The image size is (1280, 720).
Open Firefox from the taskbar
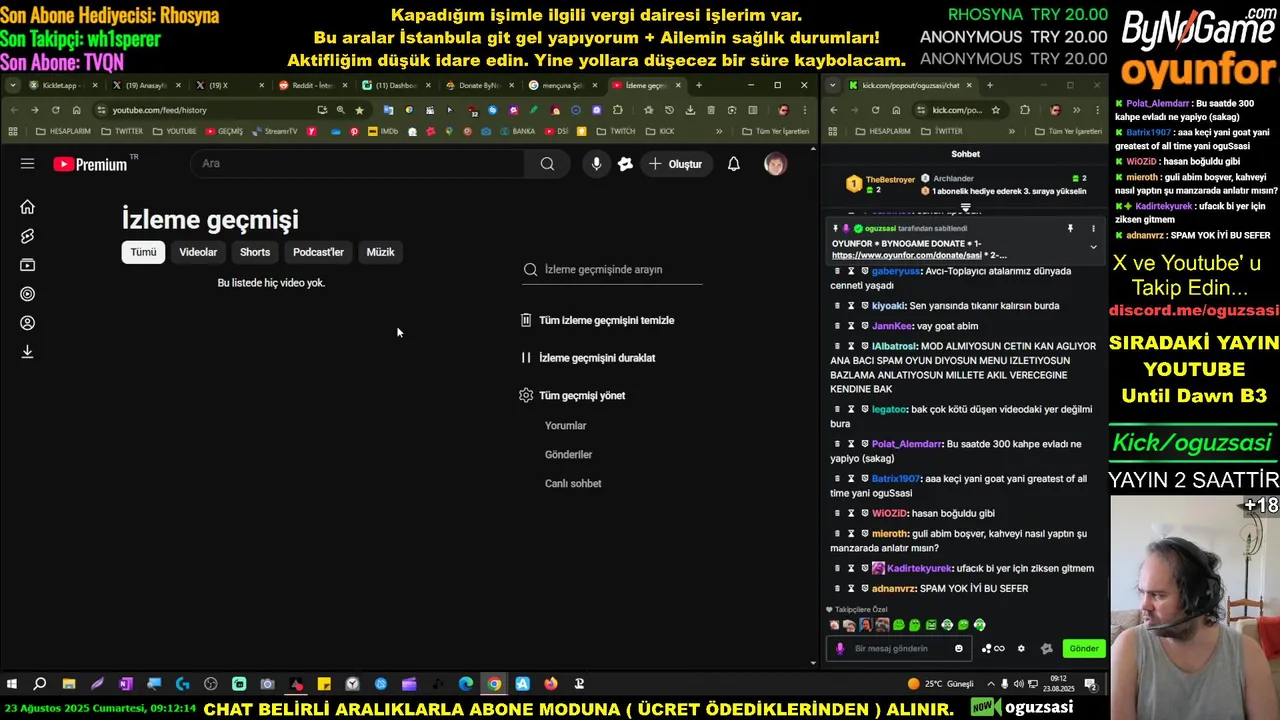click(x=551, y=685)
